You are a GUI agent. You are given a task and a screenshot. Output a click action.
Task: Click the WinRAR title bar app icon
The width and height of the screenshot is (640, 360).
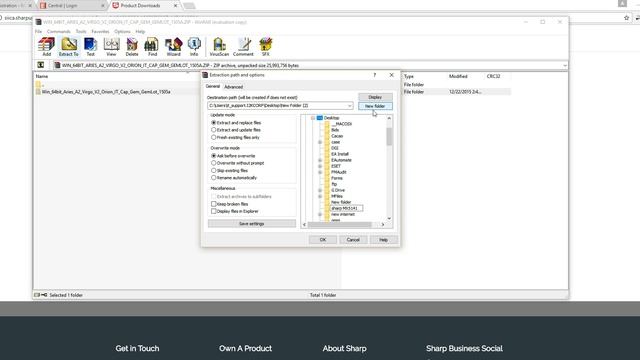pyautogui.click(x=38, y=22)
